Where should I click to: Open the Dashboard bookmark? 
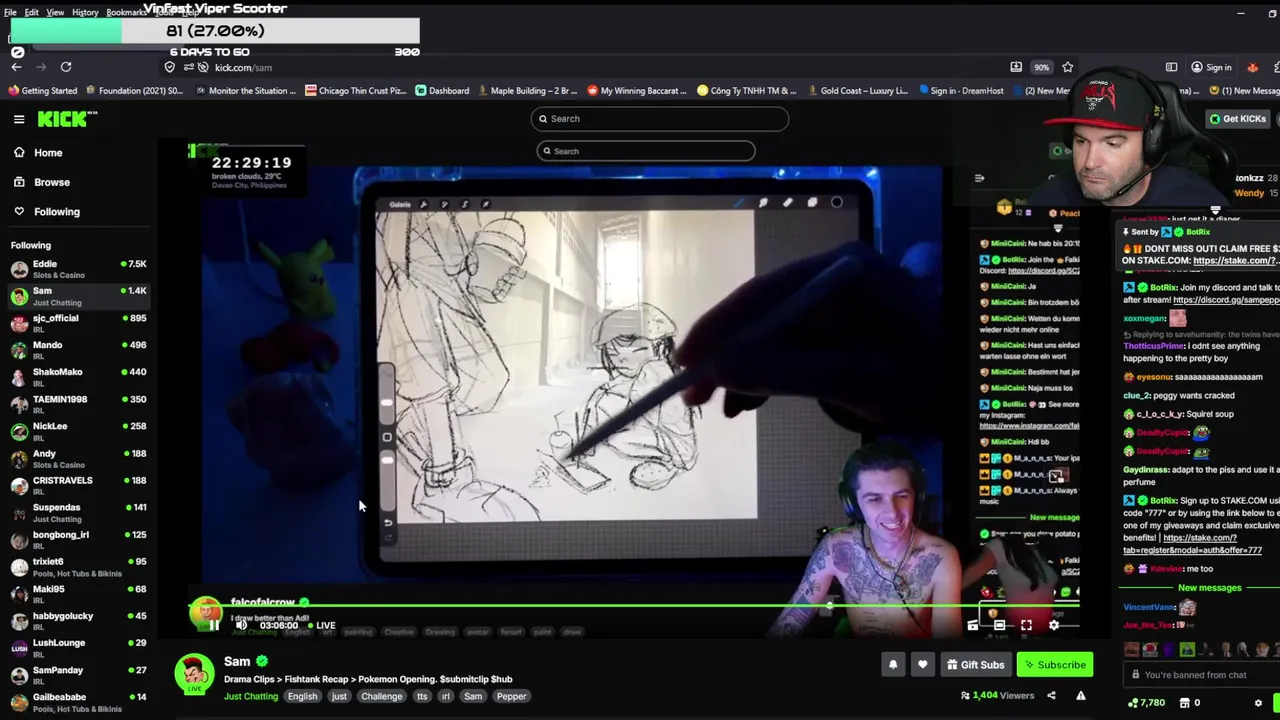tap(442, 90)
